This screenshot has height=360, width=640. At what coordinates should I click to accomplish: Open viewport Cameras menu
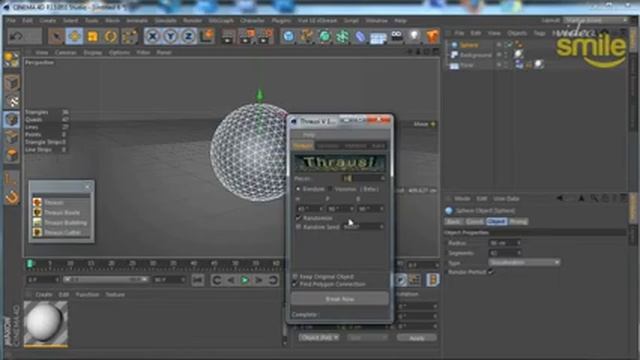pyautogui.click(x=65, y=53)
